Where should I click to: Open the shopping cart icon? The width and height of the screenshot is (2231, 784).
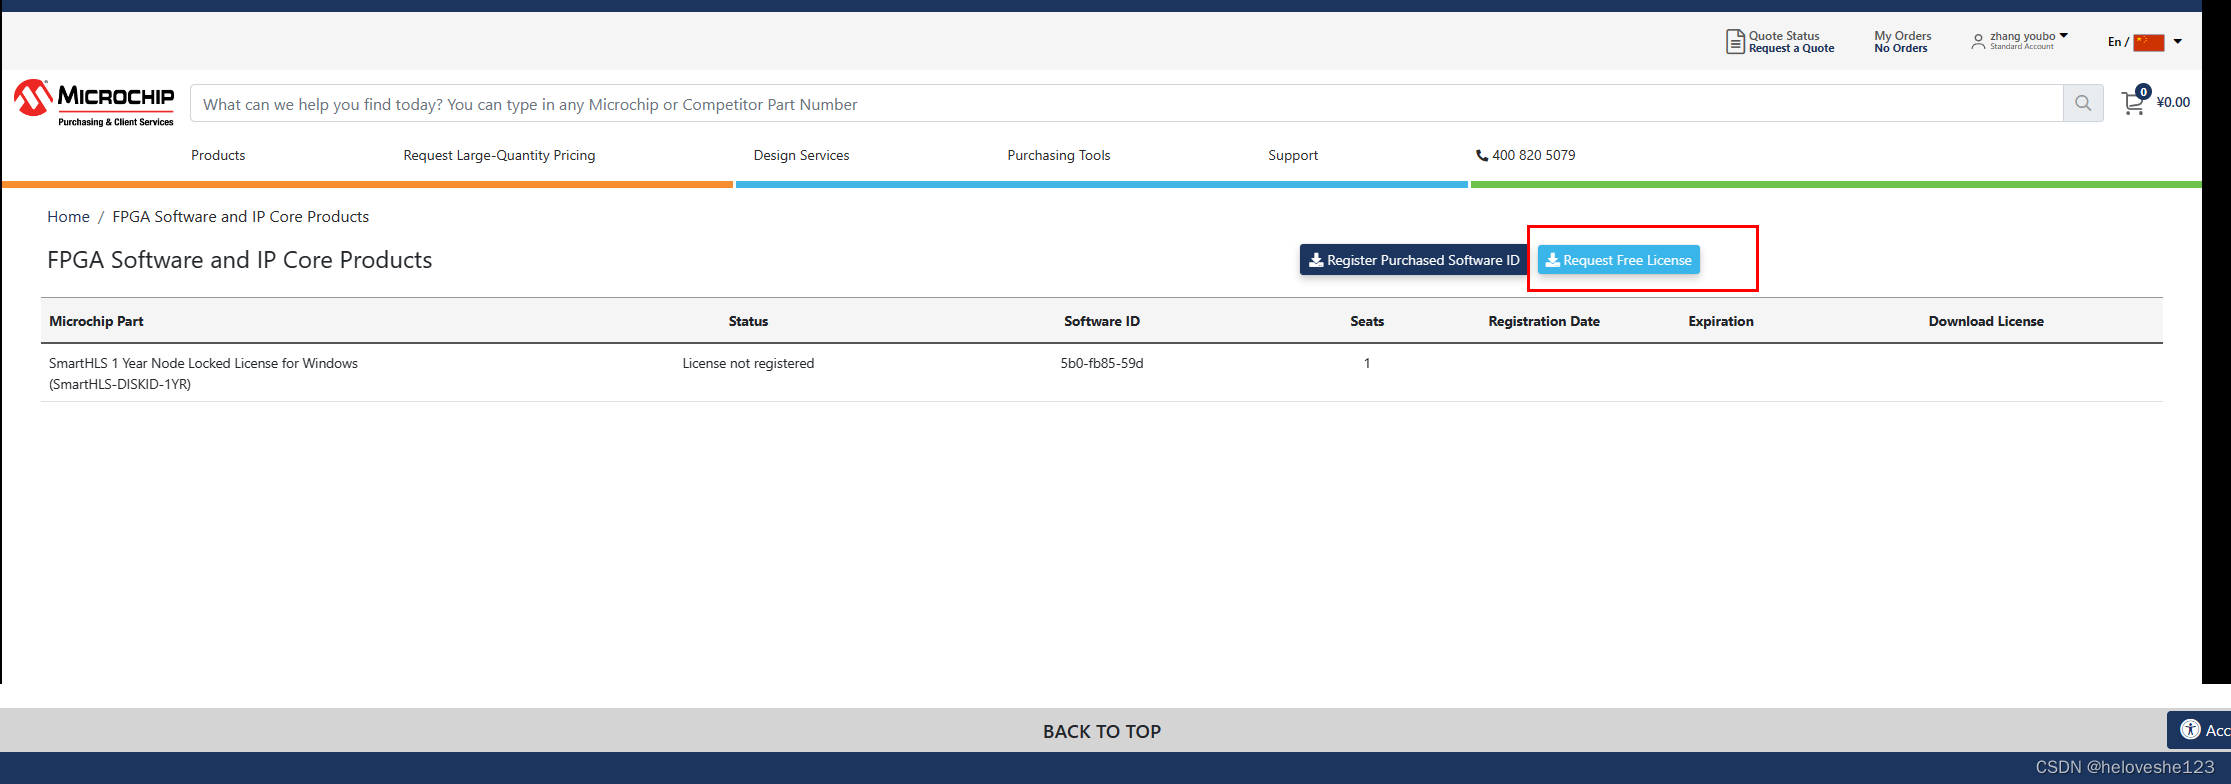[2134, 101]
